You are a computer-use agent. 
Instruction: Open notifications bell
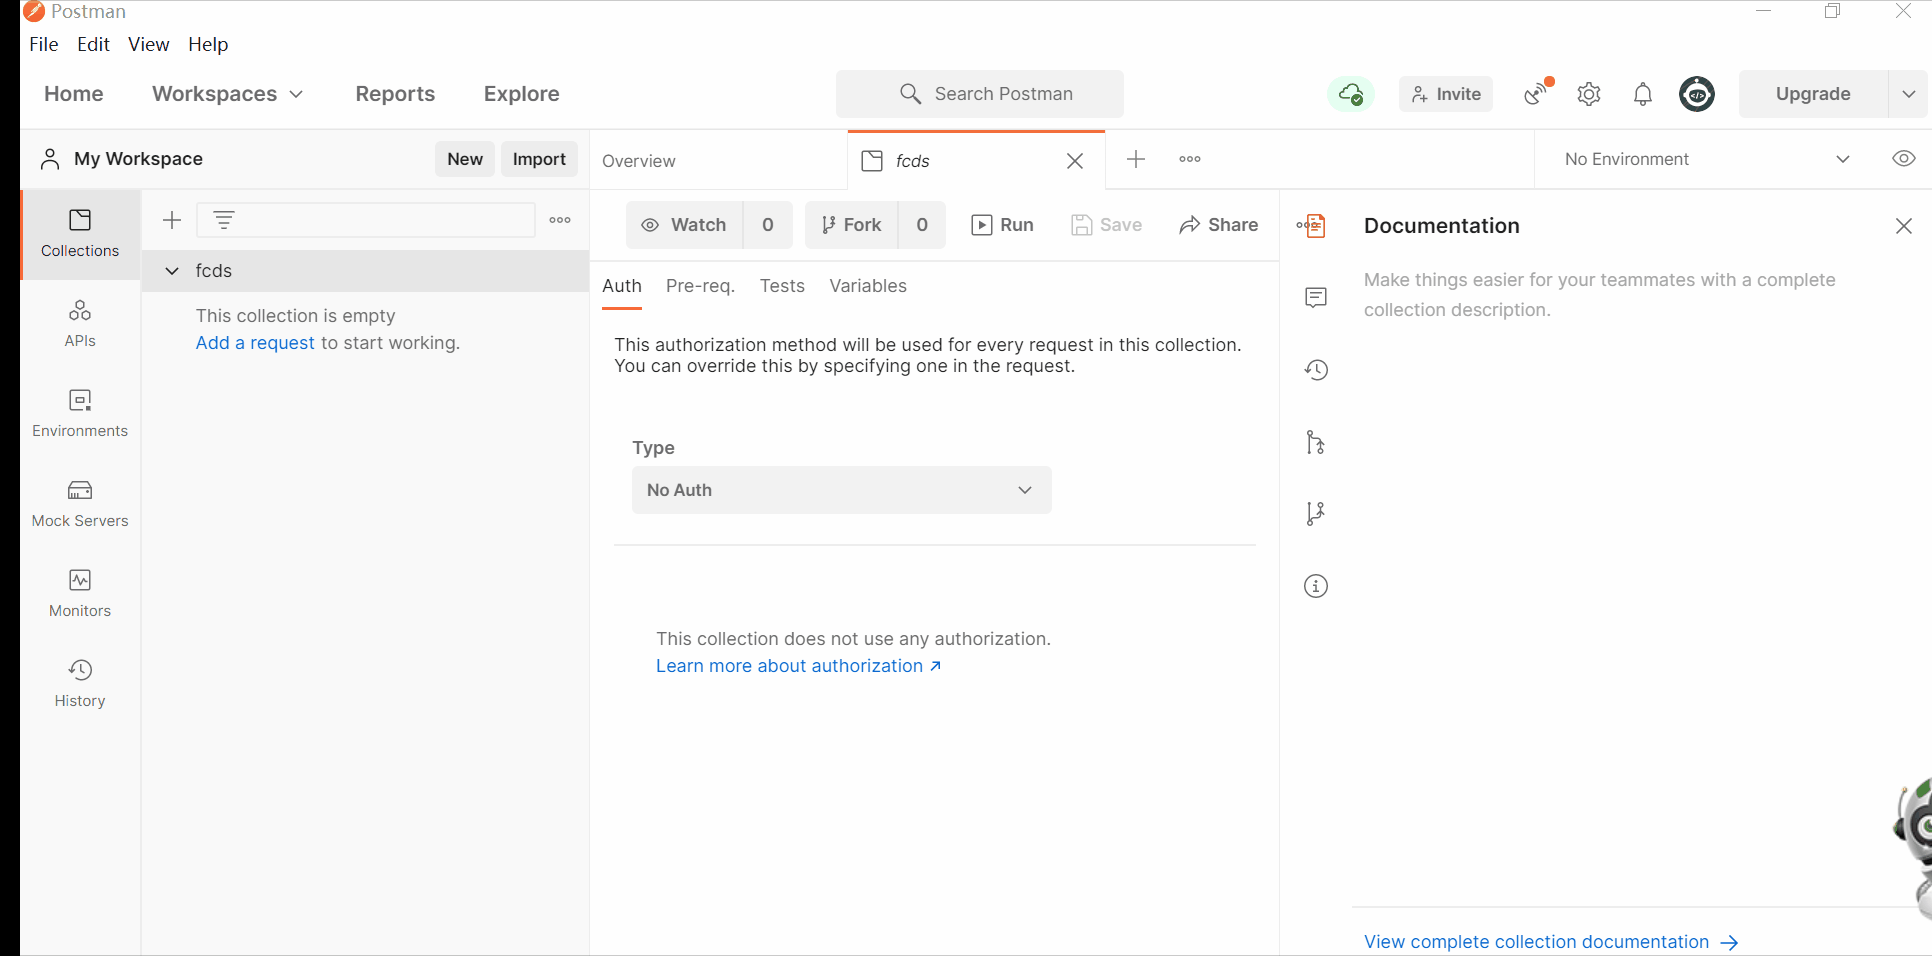click(1643, 94)
